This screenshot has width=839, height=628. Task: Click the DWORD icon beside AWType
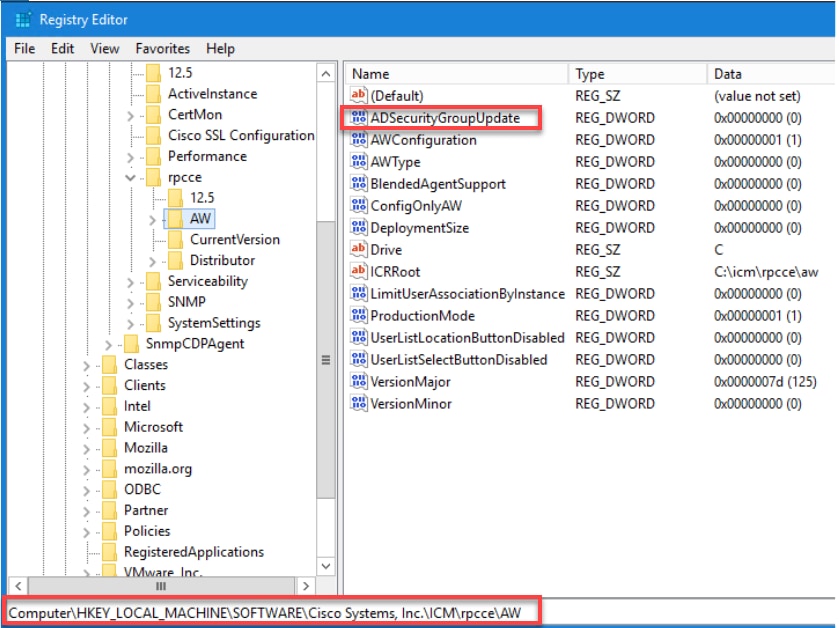click(359, 161)
